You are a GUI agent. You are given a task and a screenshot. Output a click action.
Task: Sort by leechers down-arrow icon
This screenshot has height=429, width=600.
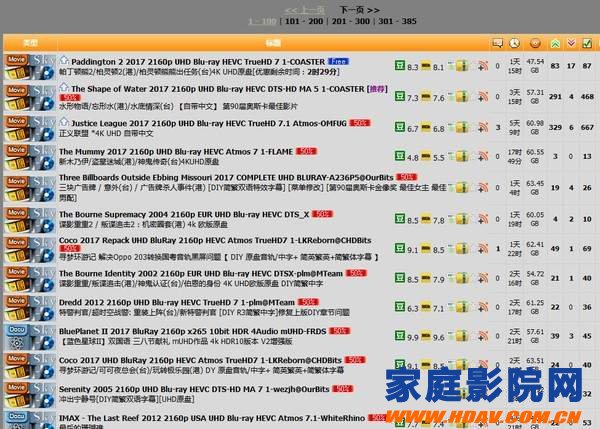(571, 43)
